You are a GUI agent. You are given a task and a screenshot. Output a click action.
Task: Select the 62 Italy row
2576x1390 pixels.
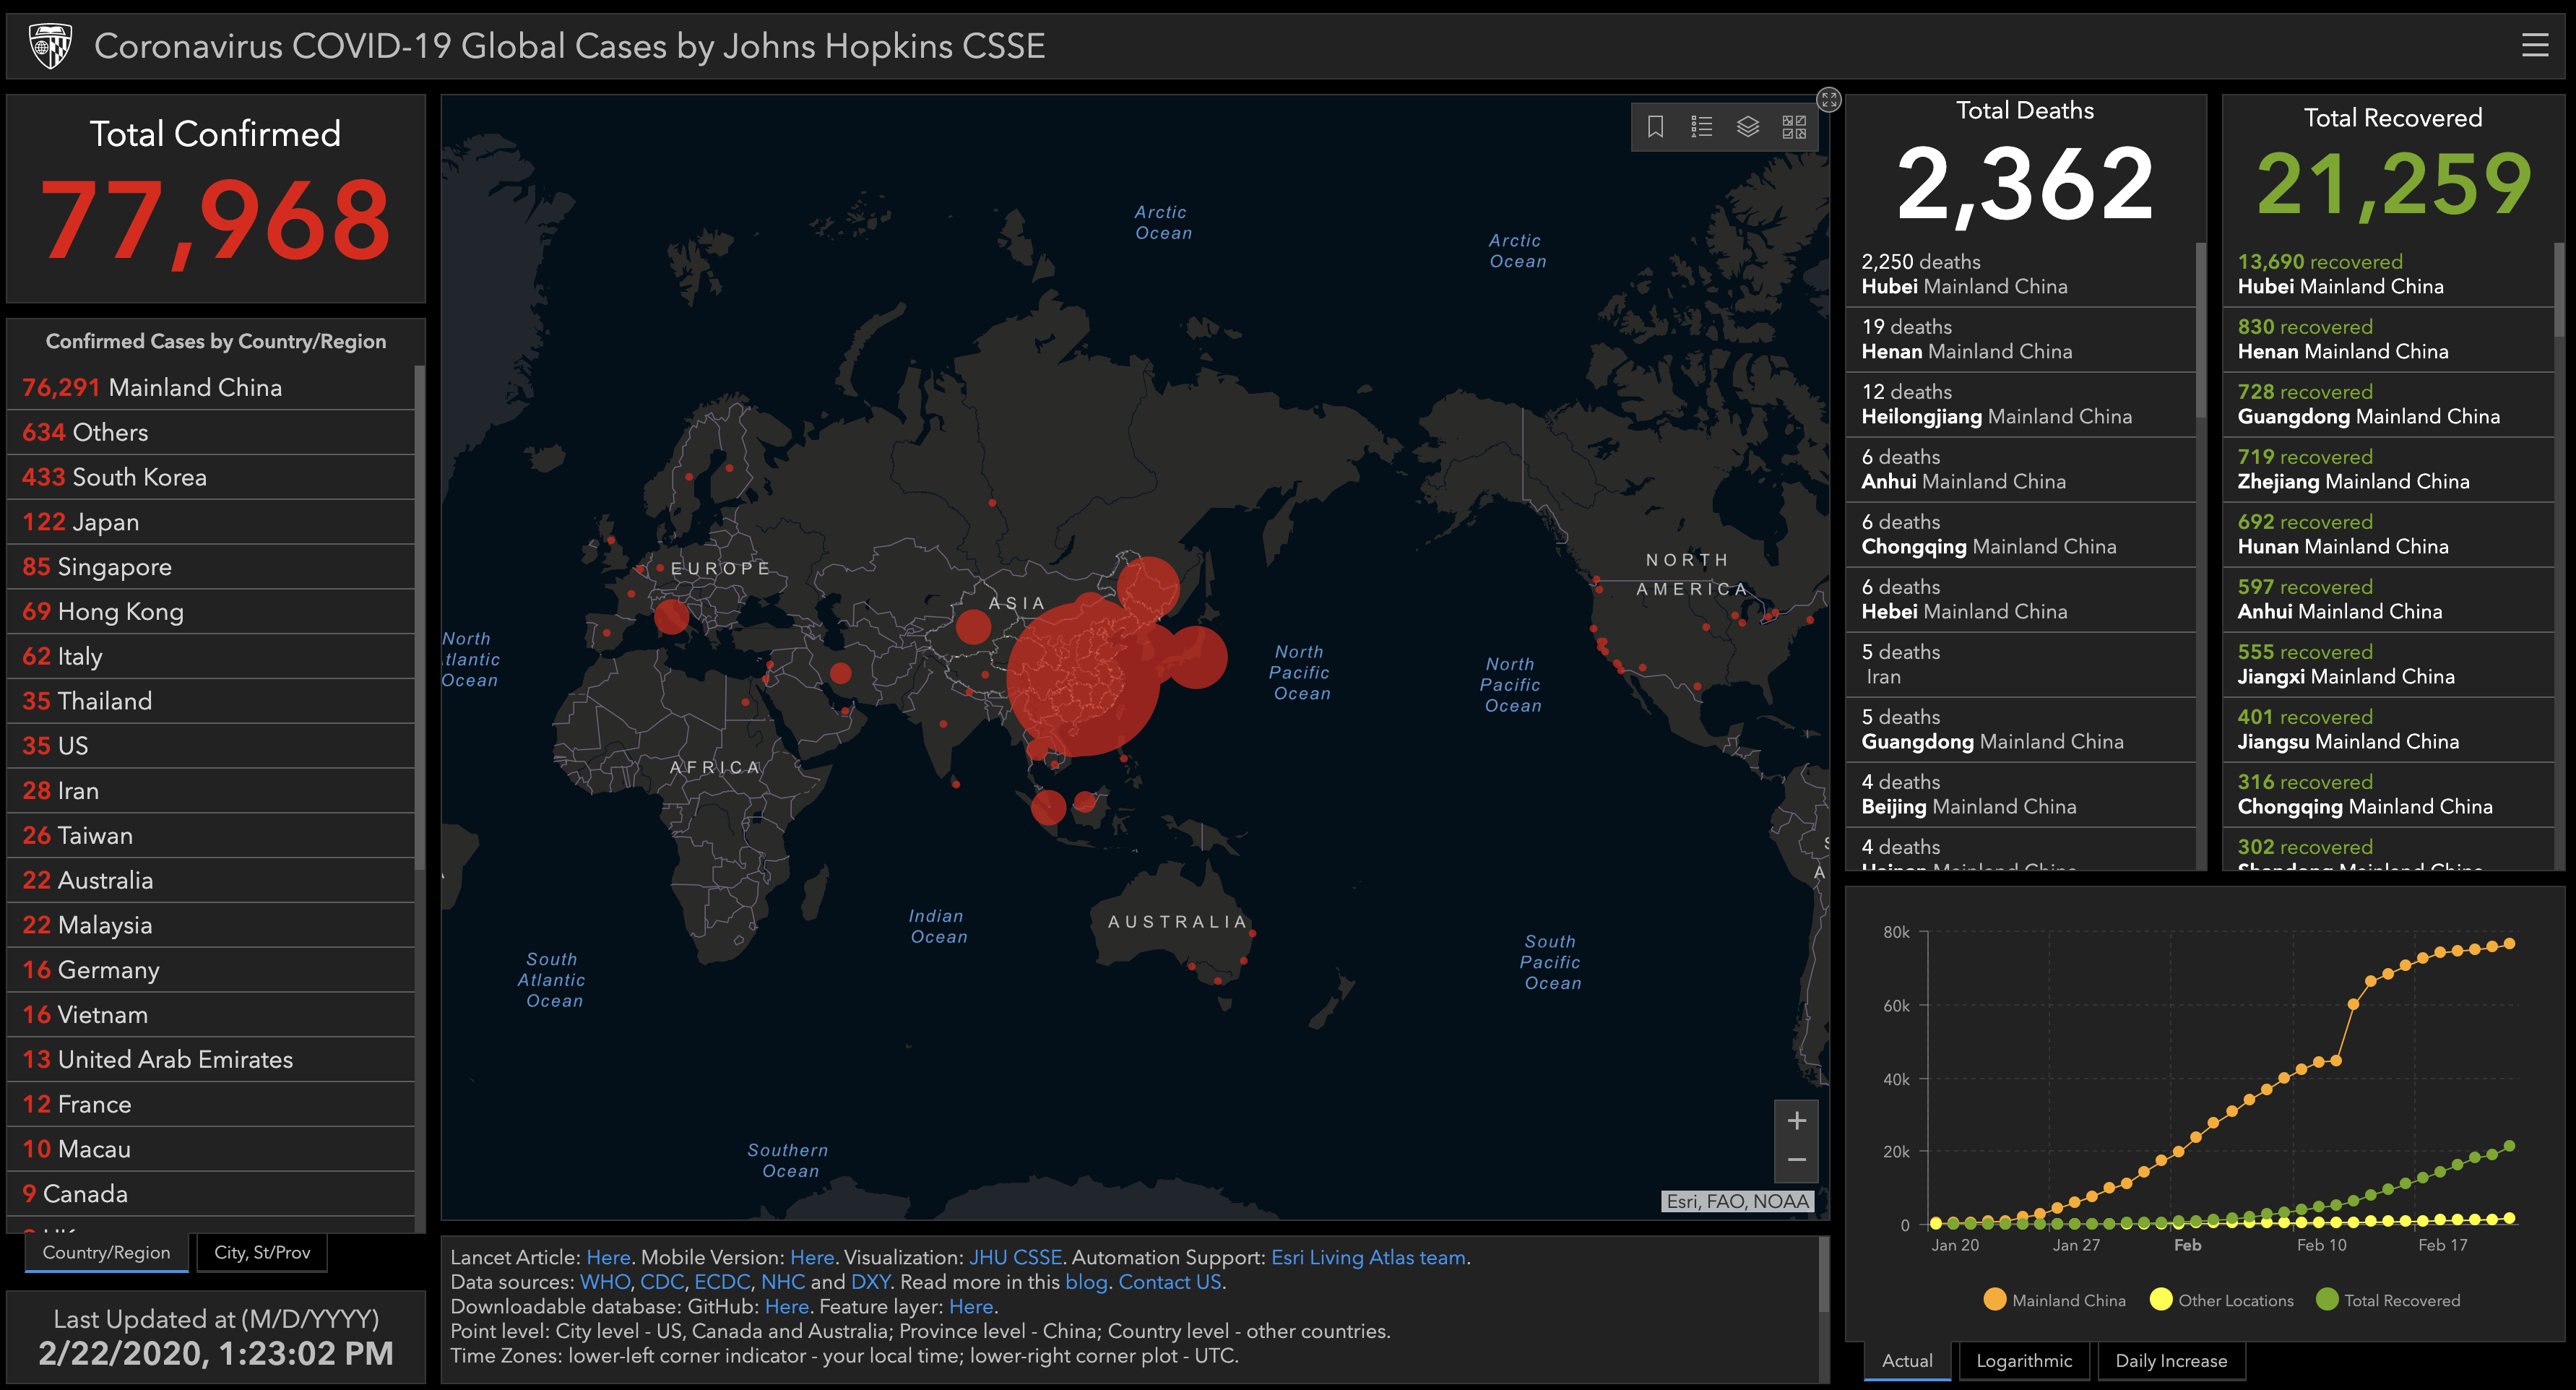point(211,656)
